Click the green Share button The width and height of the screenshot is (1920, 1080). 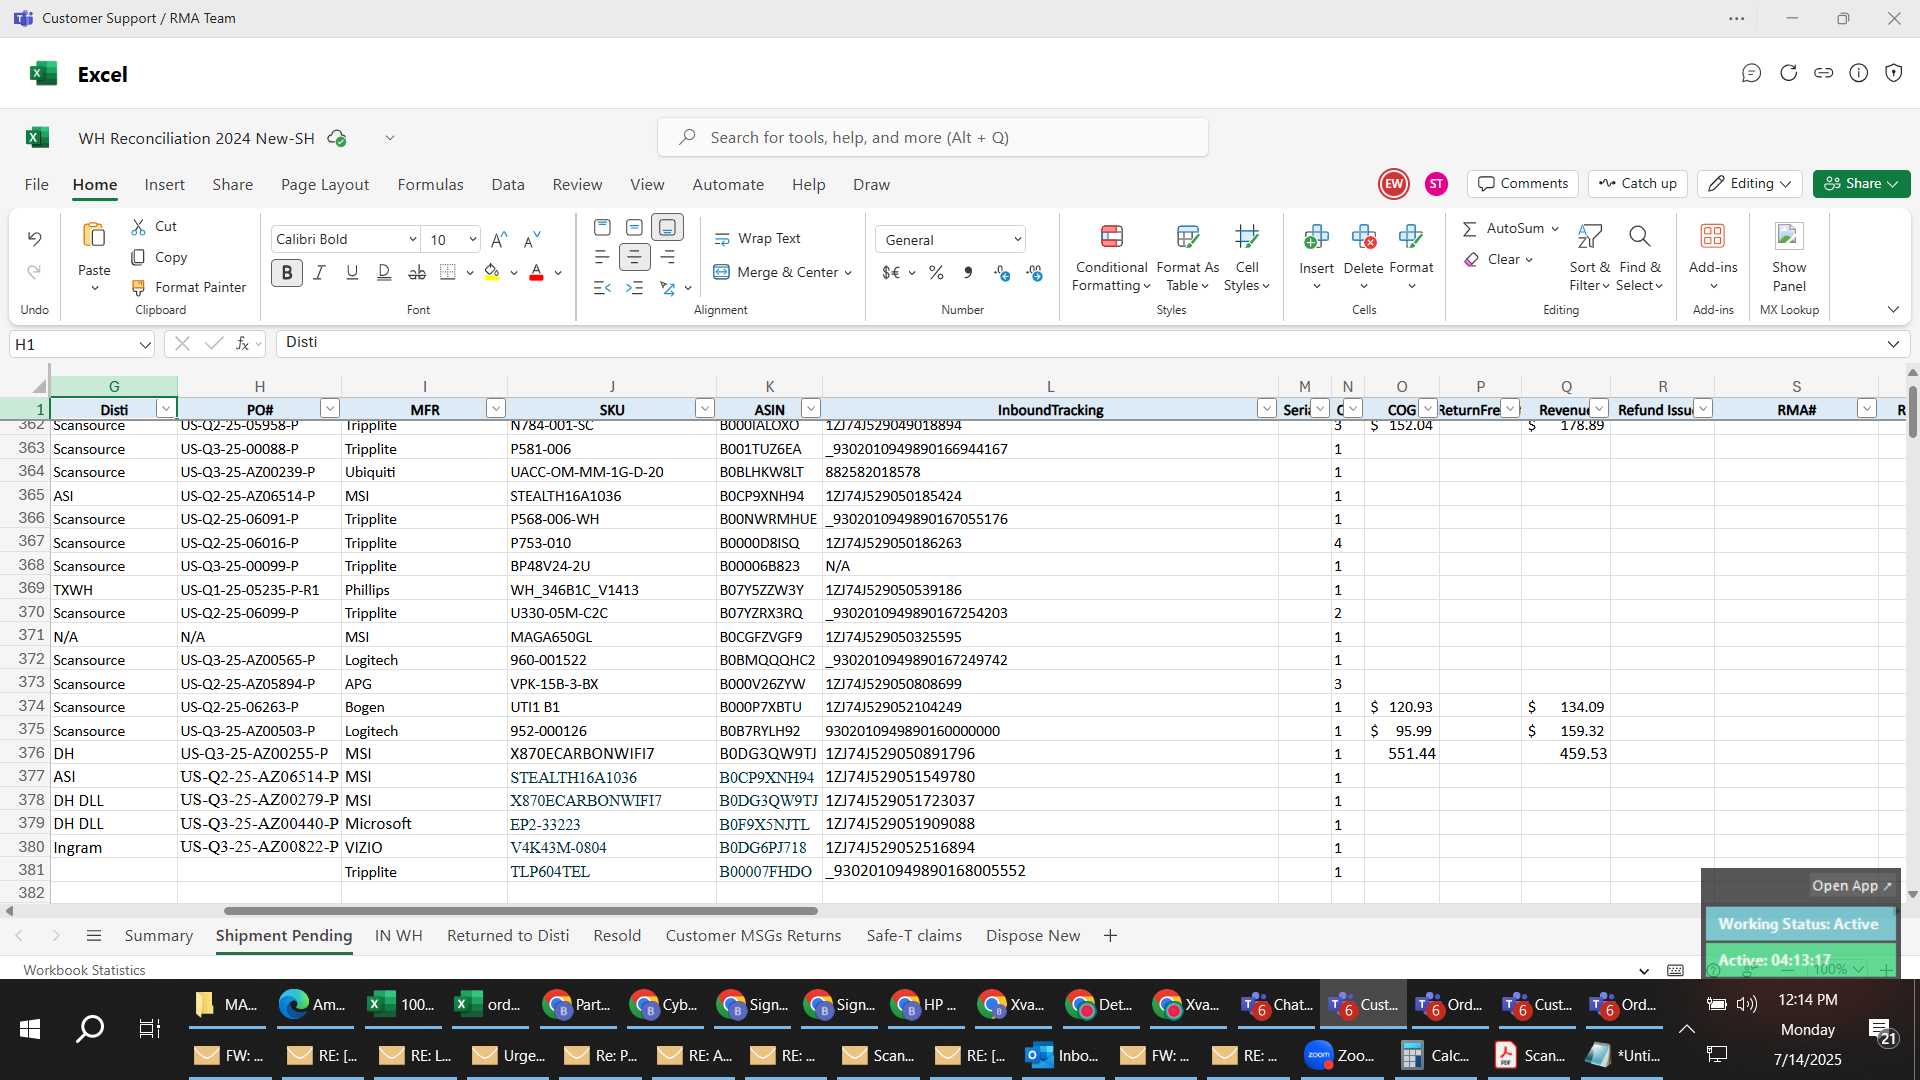pyautogui.click(x=1861, y=183)
